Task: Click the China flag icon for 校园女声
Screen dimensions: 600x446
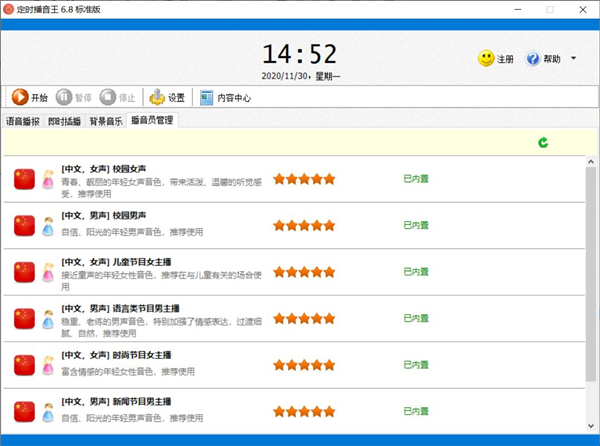Action: 24,179
